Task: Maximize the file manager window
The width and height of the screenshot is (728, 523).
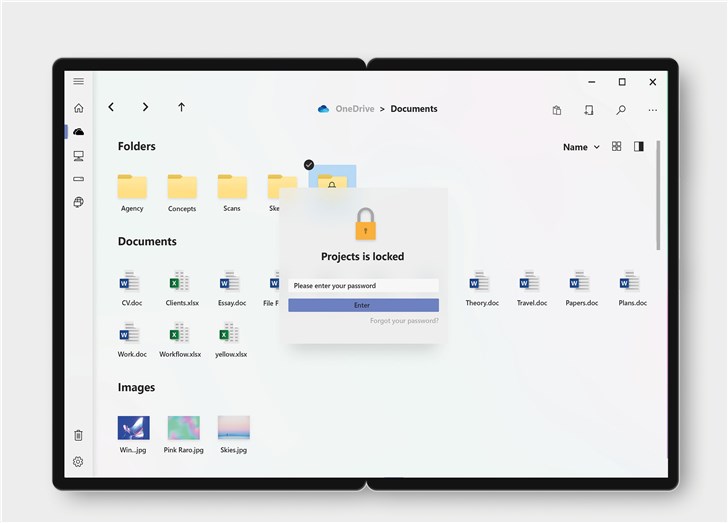Action: tap(622, 82)
